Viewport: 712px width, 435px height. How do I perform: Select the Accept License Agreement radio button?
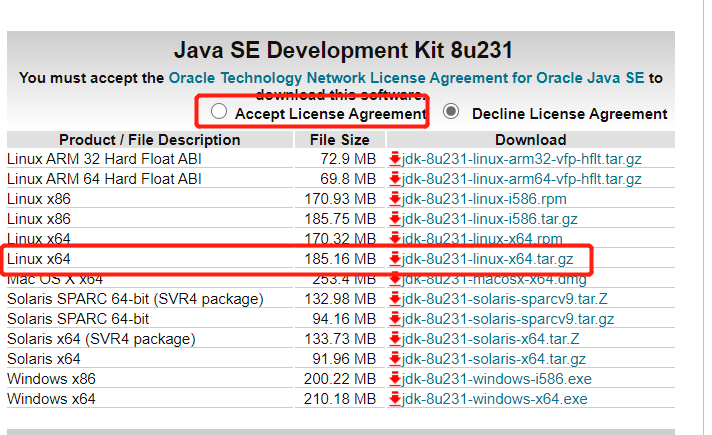(218, 111)
